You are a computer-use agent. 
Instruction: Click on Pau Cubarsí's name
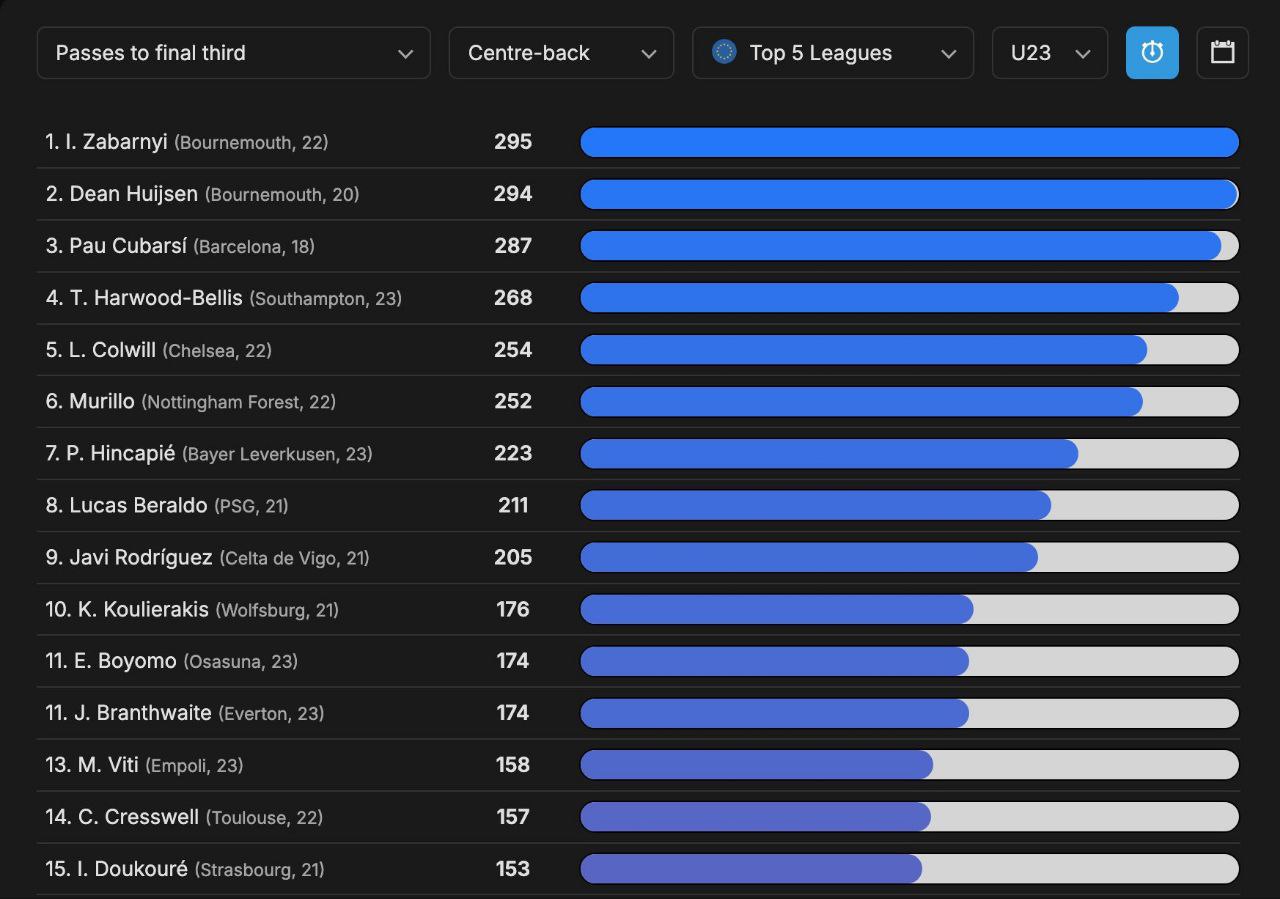point(128,246)
